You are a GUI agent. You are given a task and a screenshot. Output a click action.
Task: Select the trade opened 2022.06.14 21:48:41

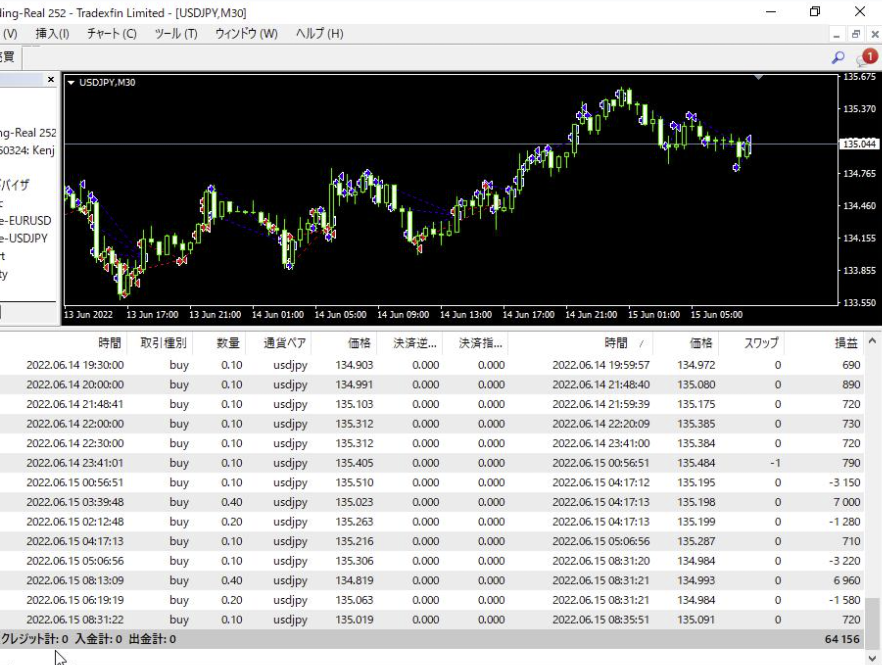tap(432, 404)
